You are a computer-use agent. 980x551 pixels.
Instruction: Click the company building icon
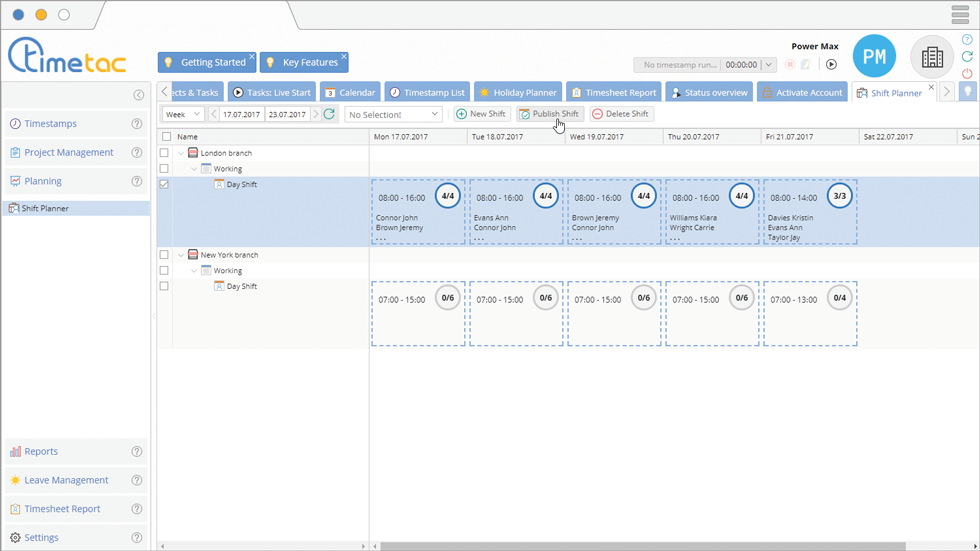point(931,57)
